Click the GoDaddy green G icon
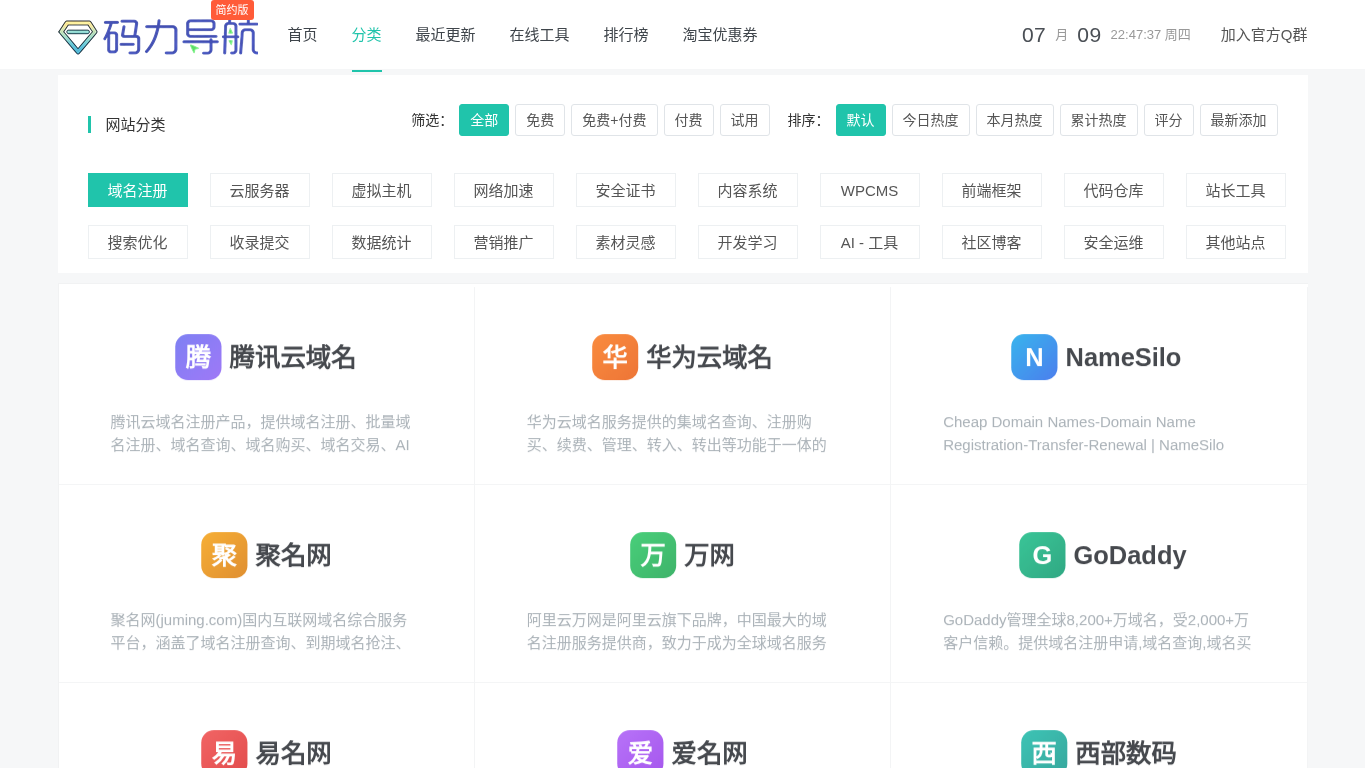 (1042, 555)
